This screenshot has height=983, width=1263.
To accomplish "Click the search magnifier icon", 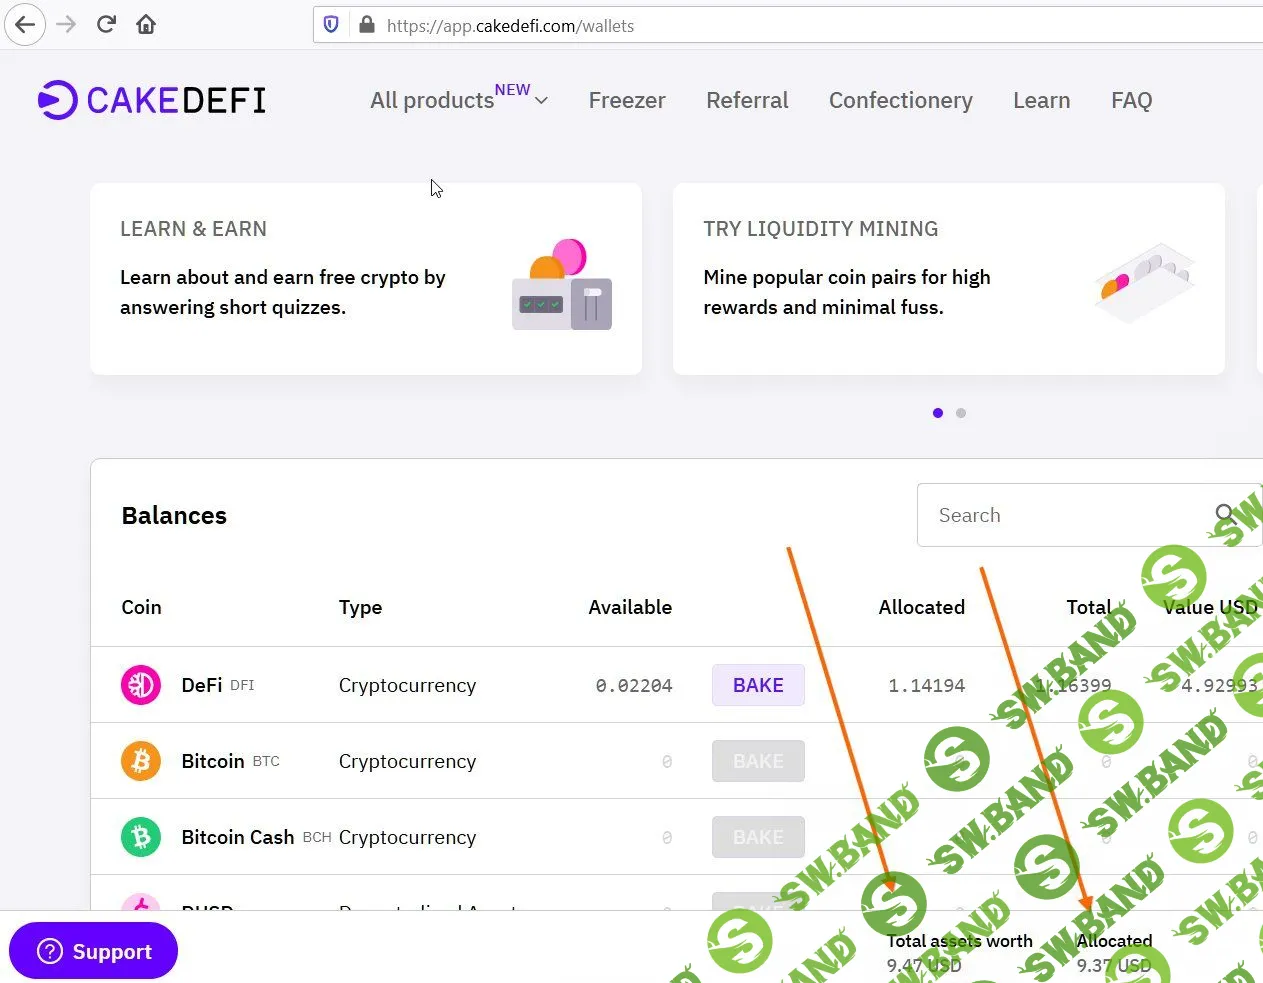I will (x=1225, y=515).
